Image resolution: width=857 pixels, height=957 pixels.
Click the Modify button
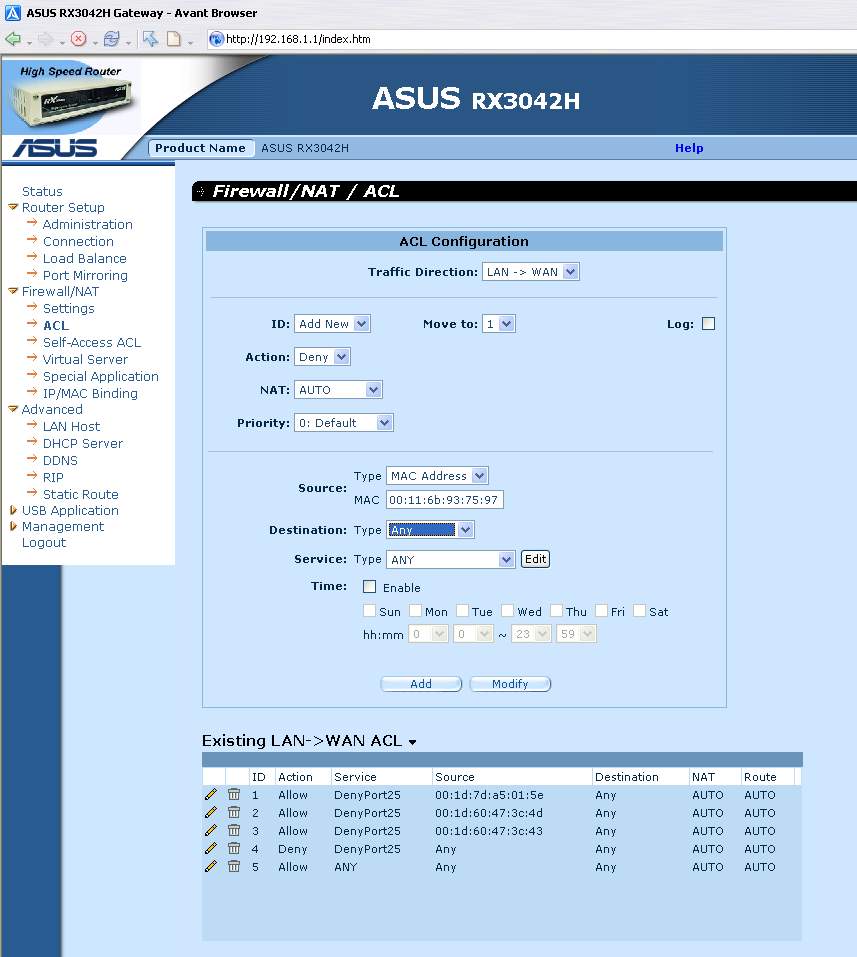[x=510, y=684]
